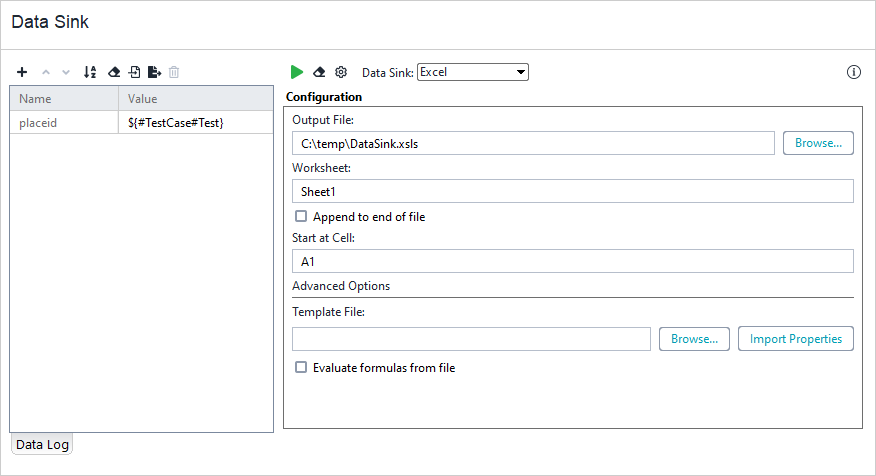Select the ${#TestCase#Test} value cell
Image resolution: width=876 pixels, height=476 pixels.
pos(196,122)
